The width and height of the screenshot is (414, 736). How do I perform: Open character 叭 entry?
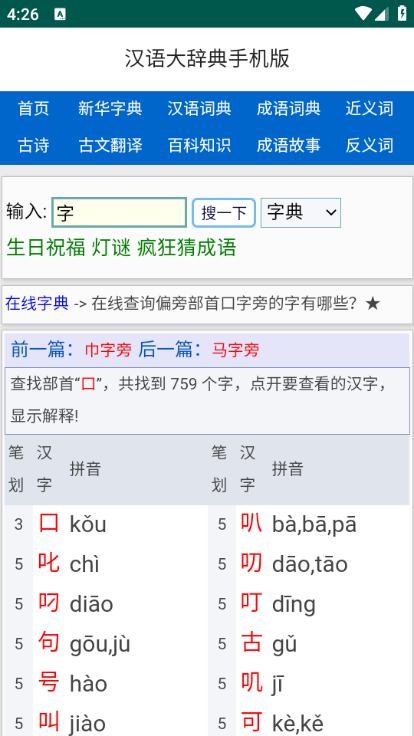(252, 523)
